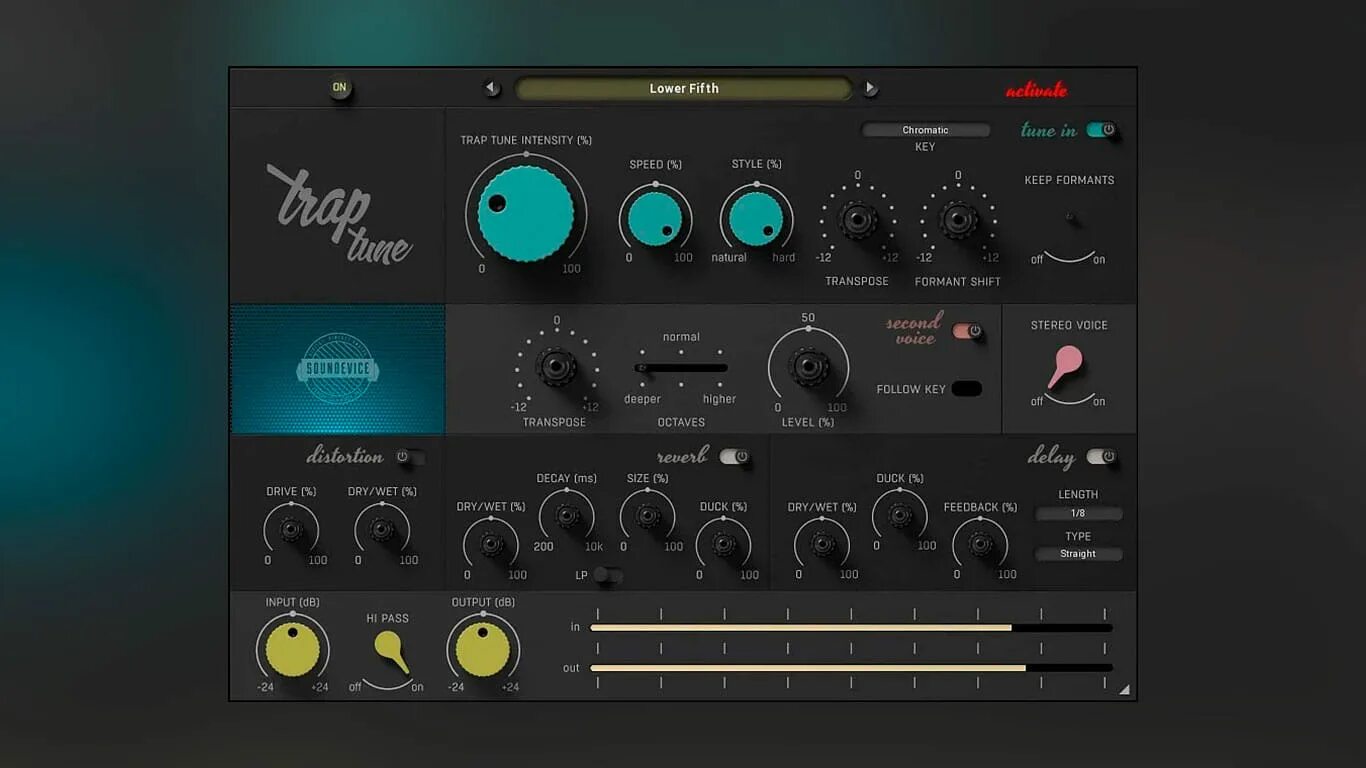Click the top-row Transpose knob
1366x768 pixels.
857,220
